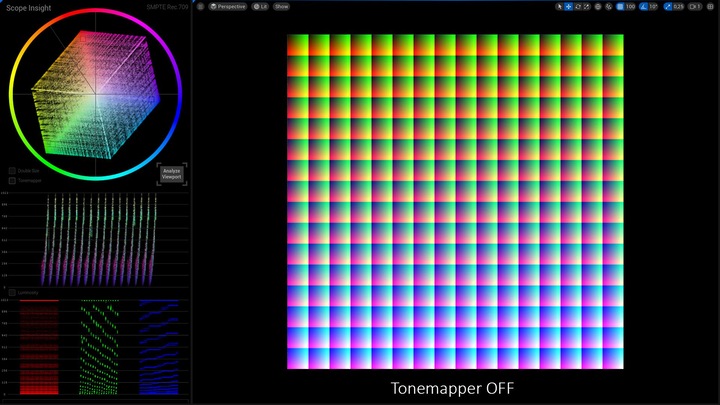Select the cursor select mode icon
This screenshot has width=720, height=405.
[559, 6]
